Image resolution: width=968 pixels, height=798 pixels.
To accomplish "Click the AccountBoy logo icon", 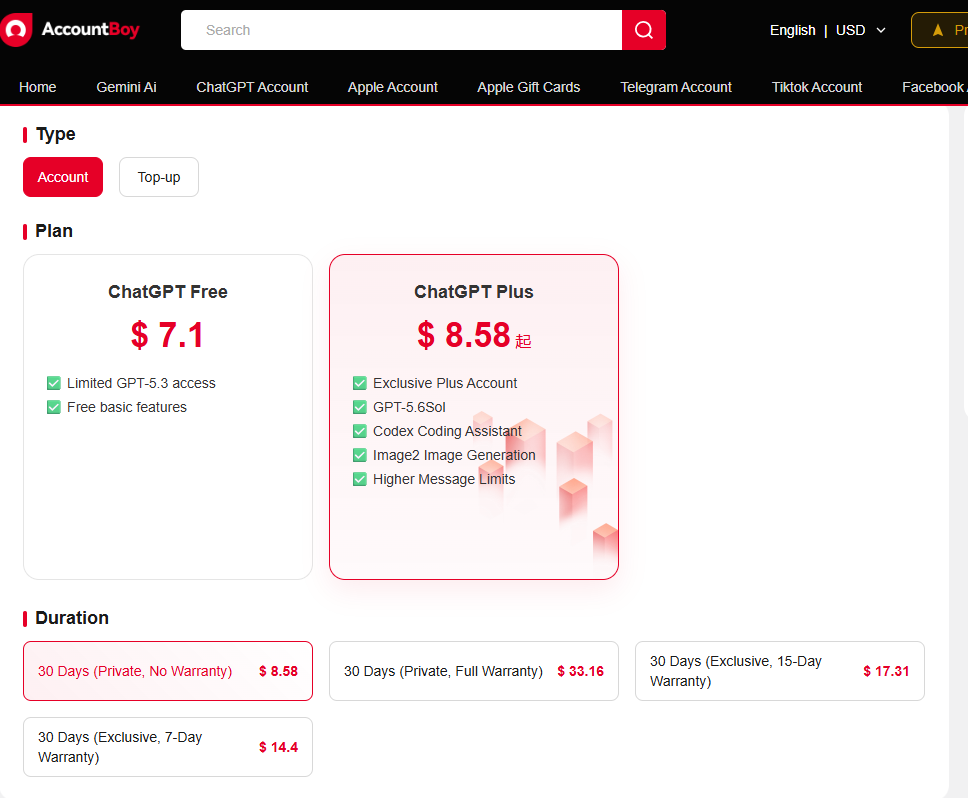I will [x=16, y=30].
